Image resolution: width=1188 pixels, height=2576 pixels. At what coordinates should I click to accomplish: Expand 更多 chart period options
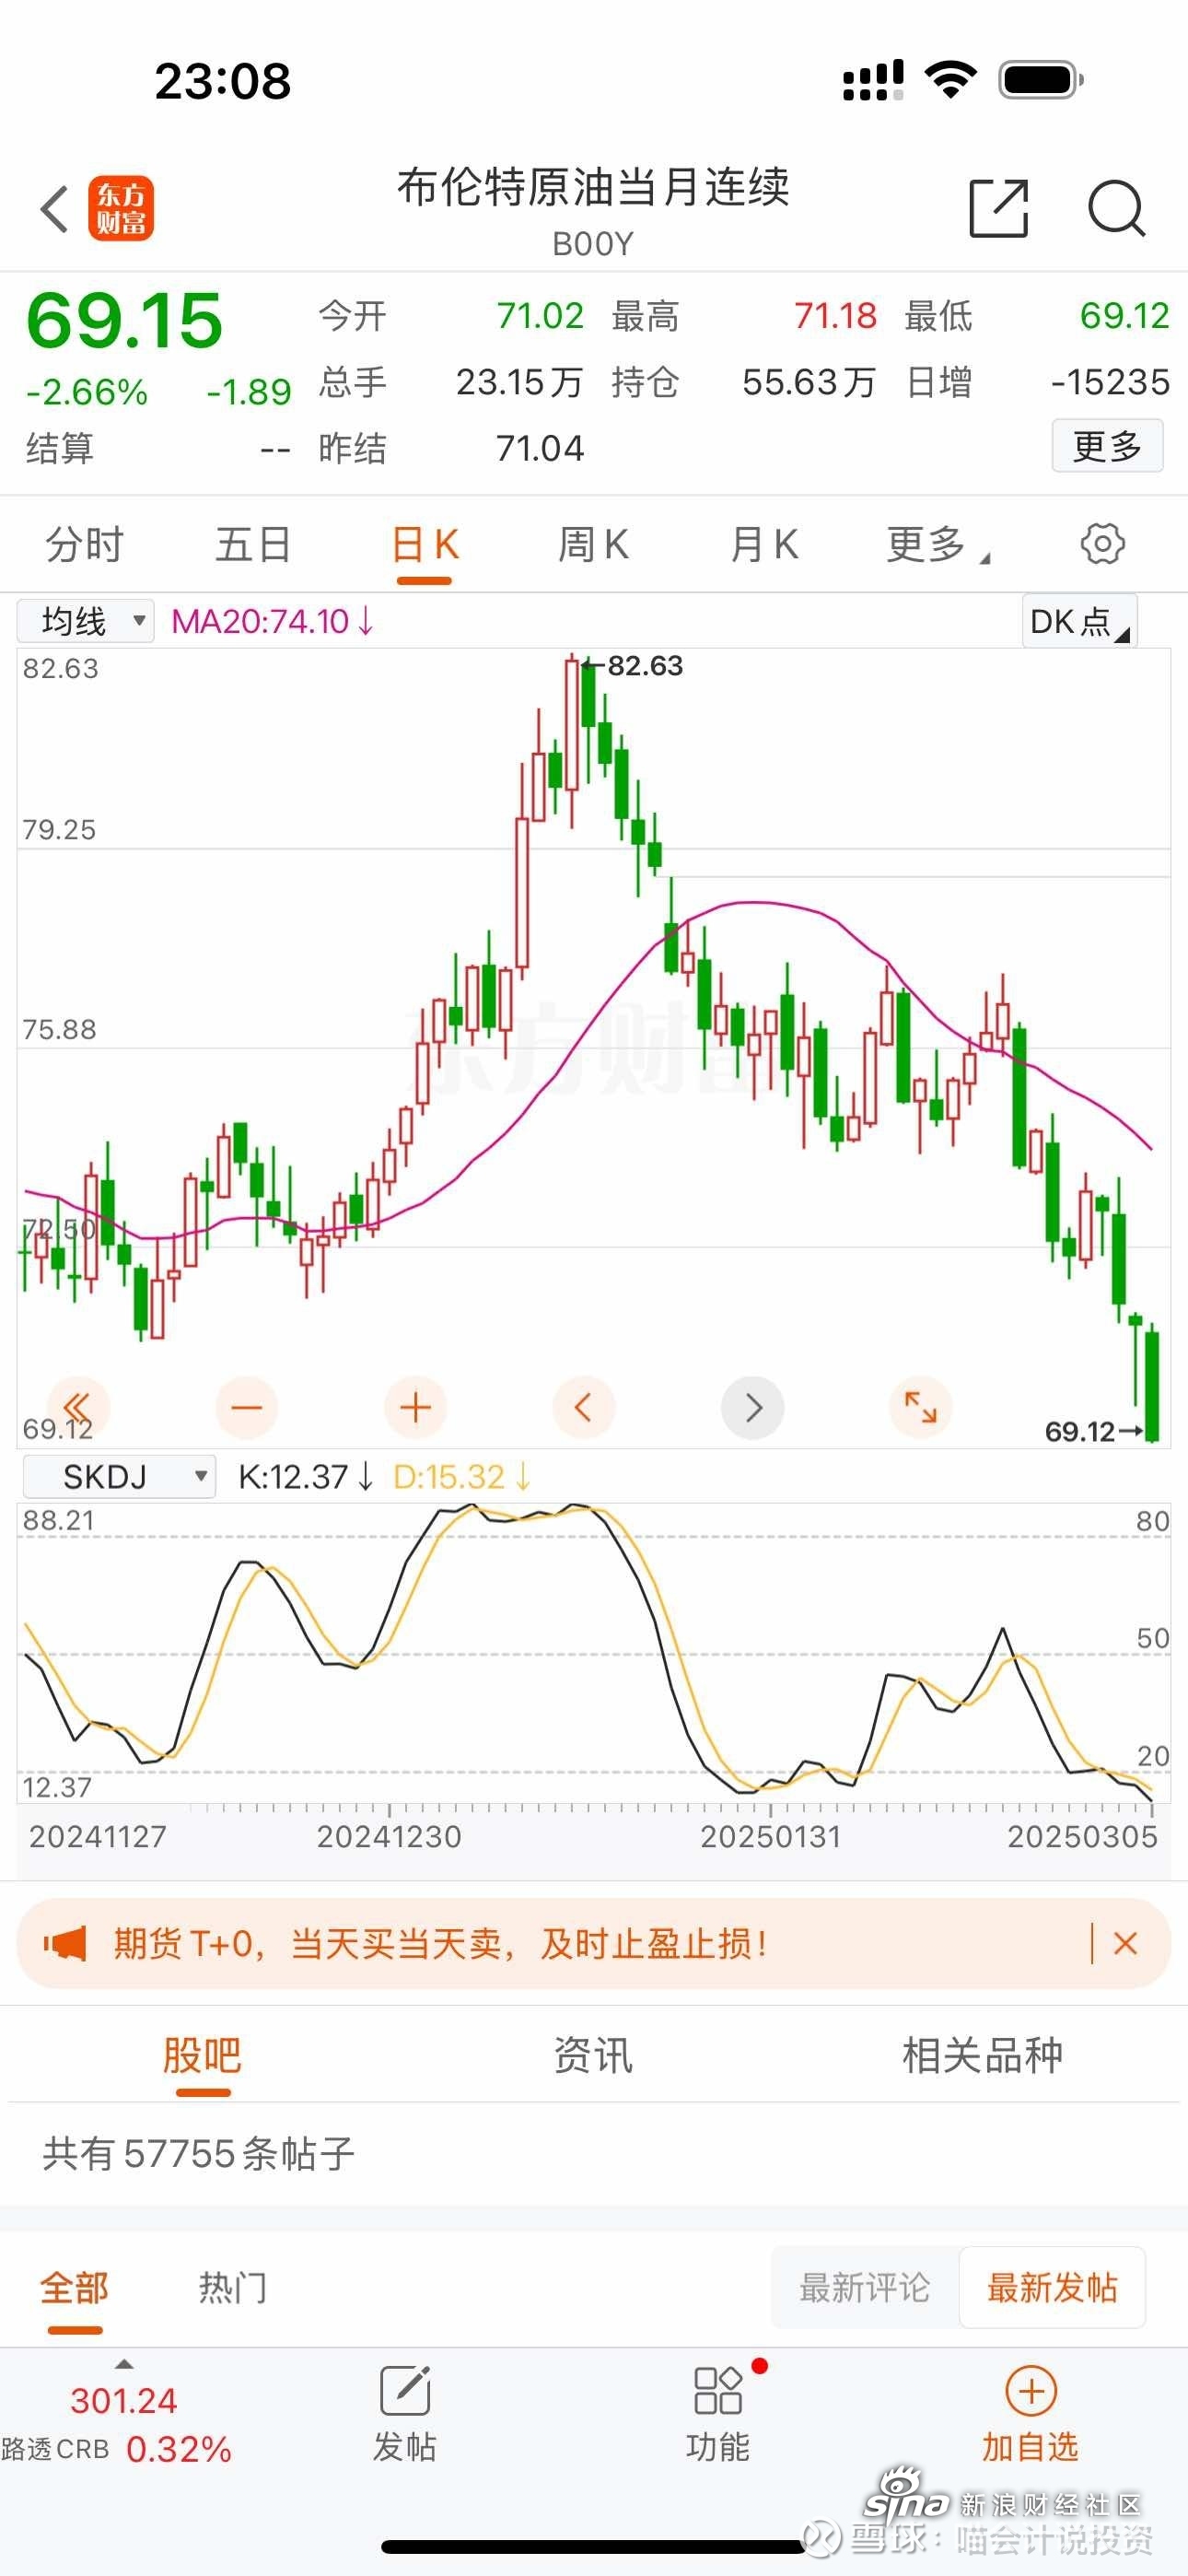point(936,545)
